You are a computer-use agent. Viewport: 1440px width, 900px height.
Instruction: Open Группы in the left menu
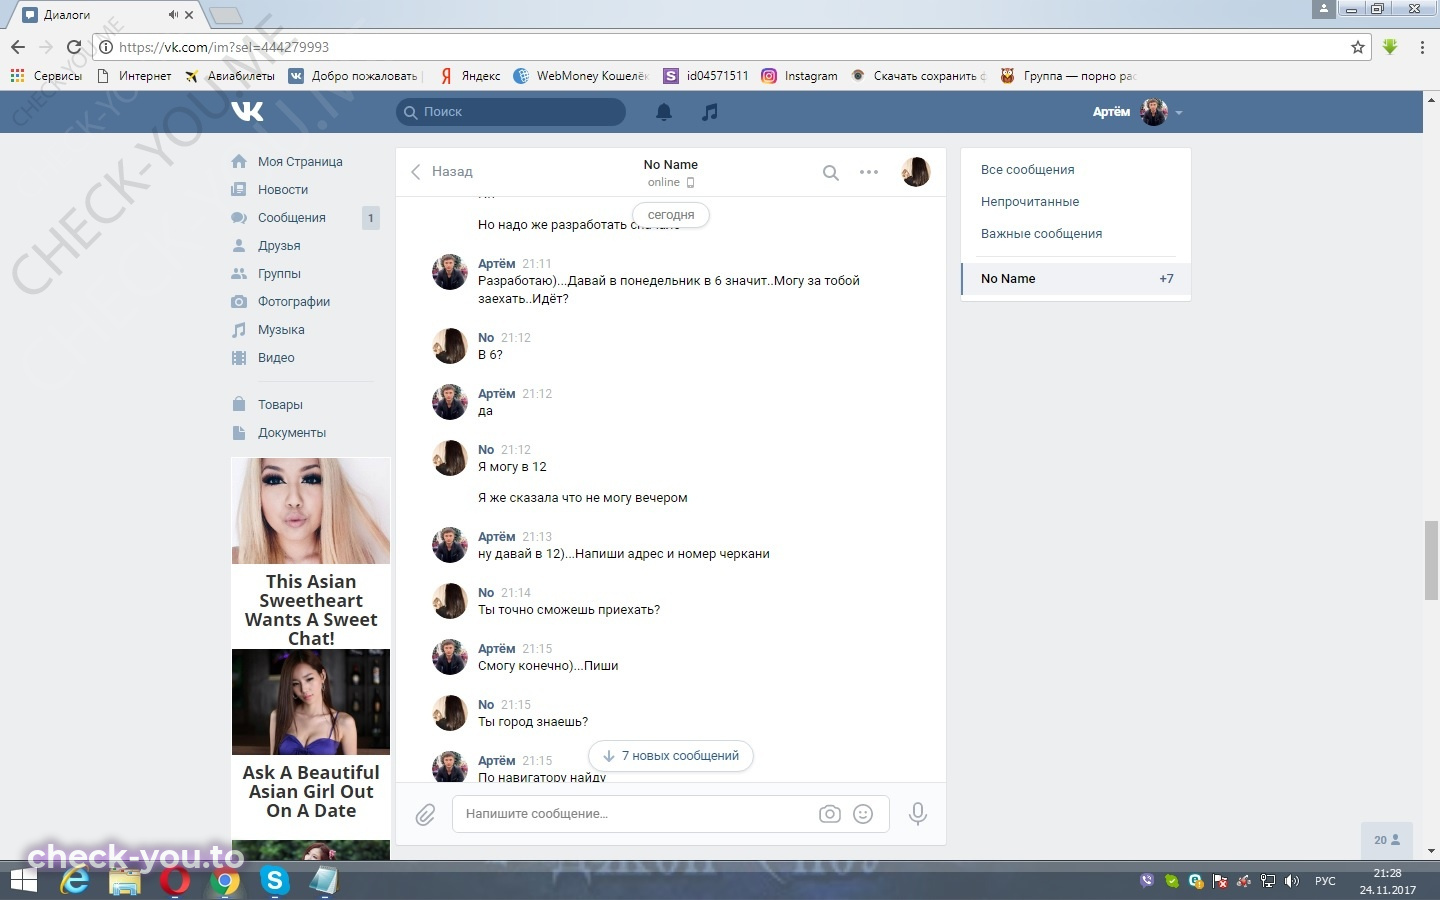pos(279,274)
